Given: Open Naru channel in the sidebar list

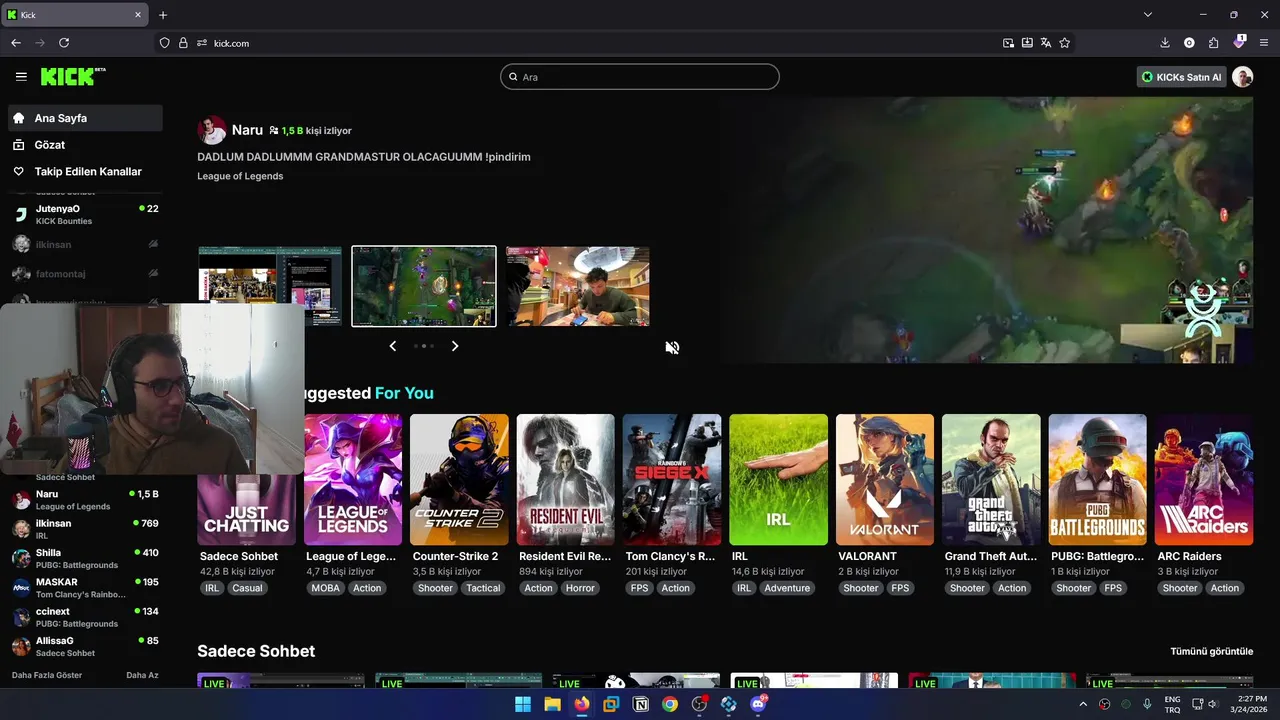Looking at the screenshot, I should pos(85,500).
